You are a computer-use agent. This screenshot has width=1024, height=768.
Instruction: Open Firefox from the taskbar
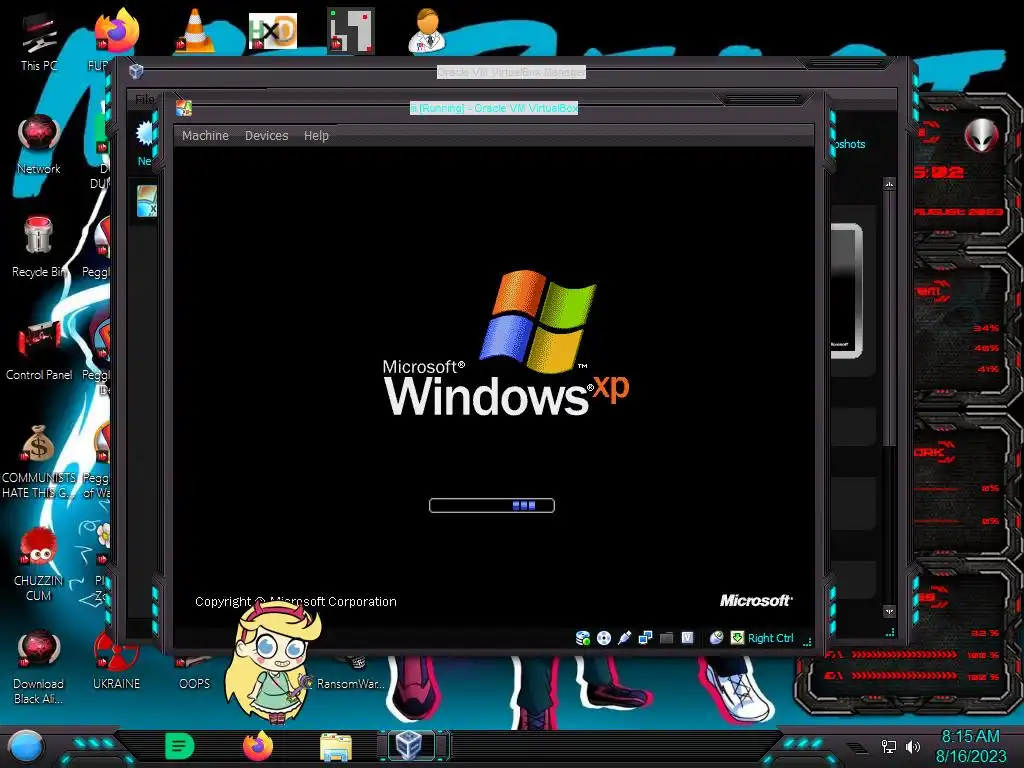(258, 746)
